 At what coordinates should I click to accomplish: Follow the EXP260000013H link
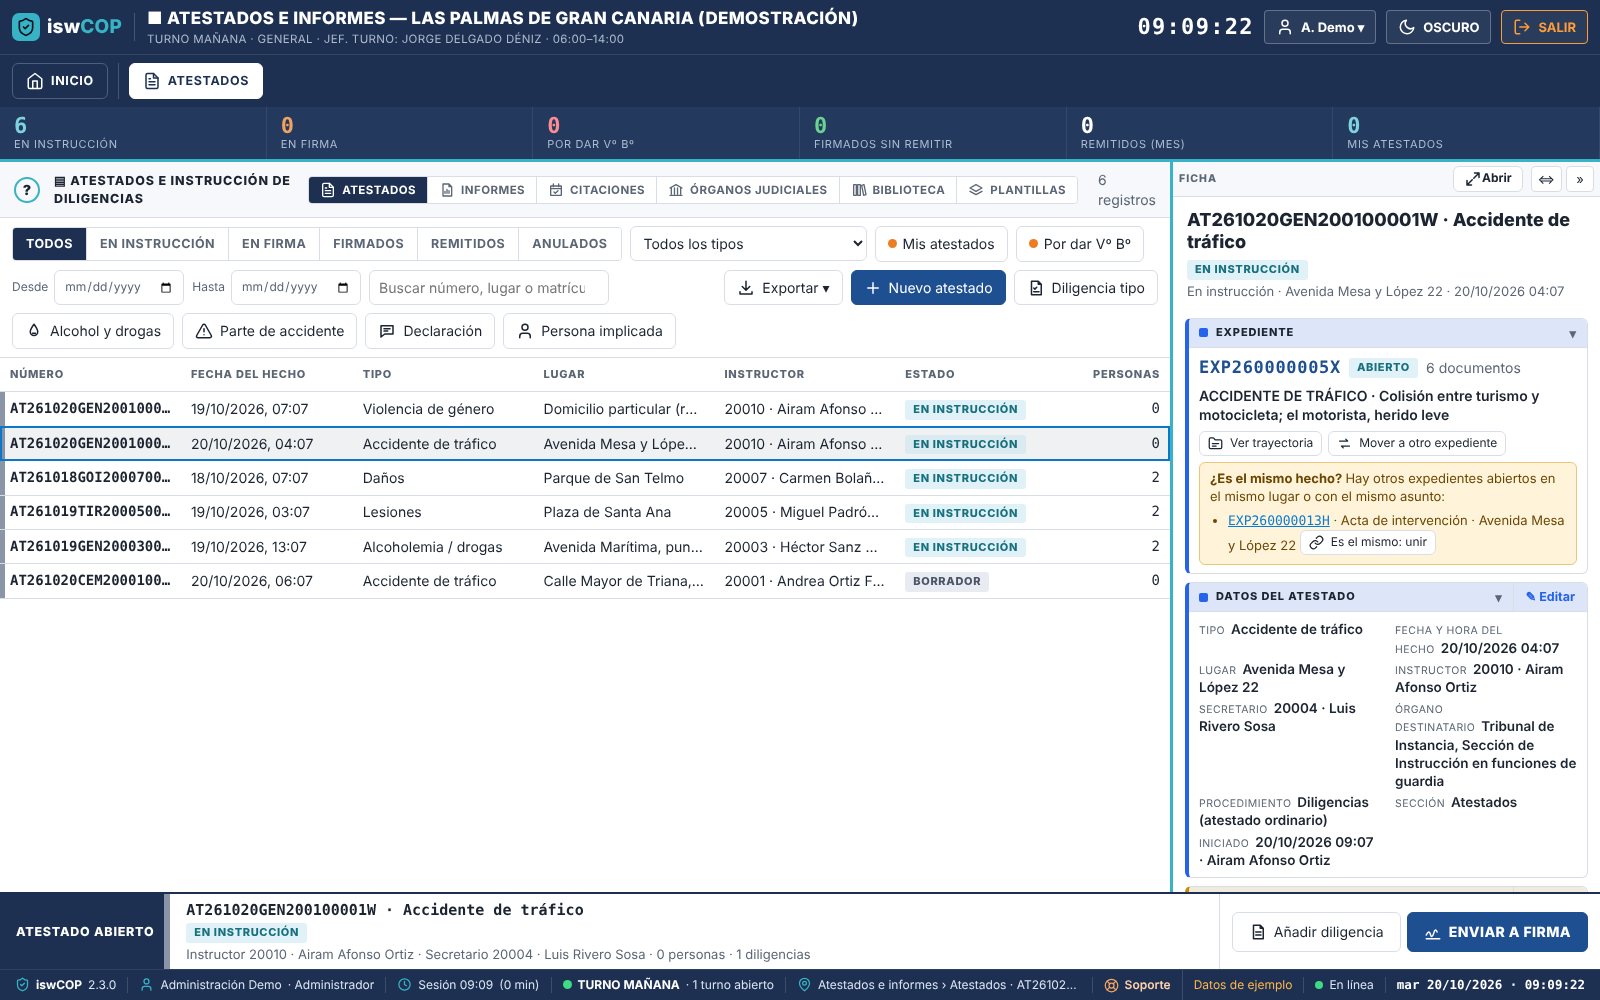1279,521
